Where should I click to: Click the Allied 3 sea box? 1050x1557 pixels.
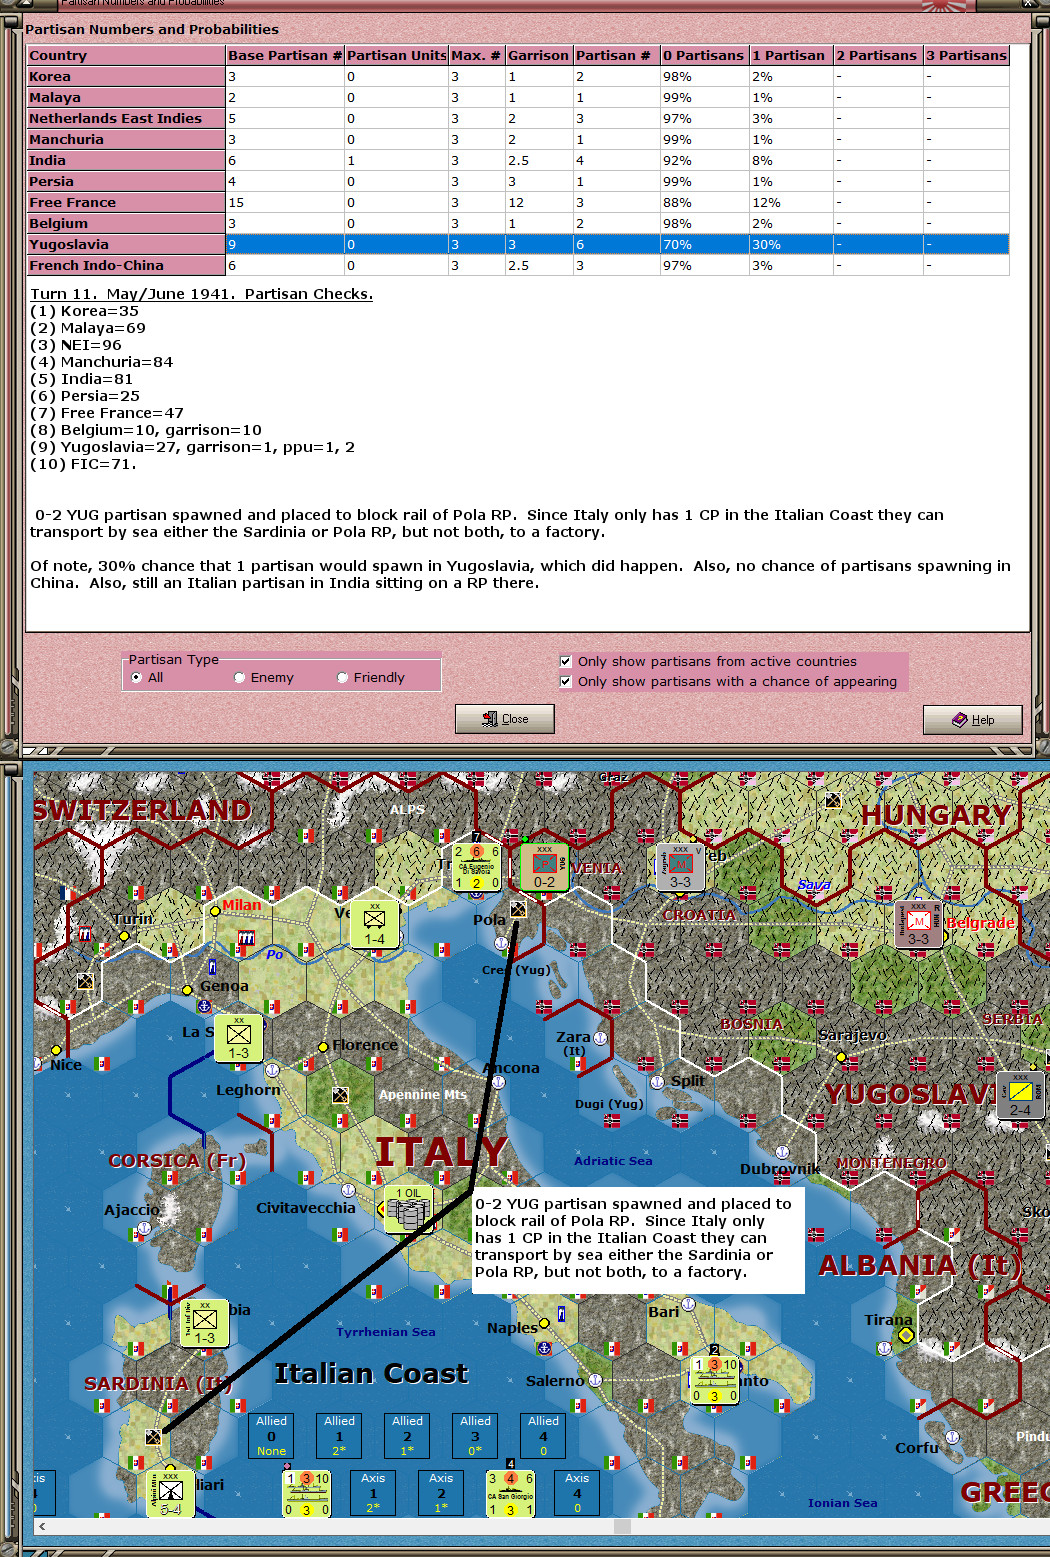(475, 1435)
